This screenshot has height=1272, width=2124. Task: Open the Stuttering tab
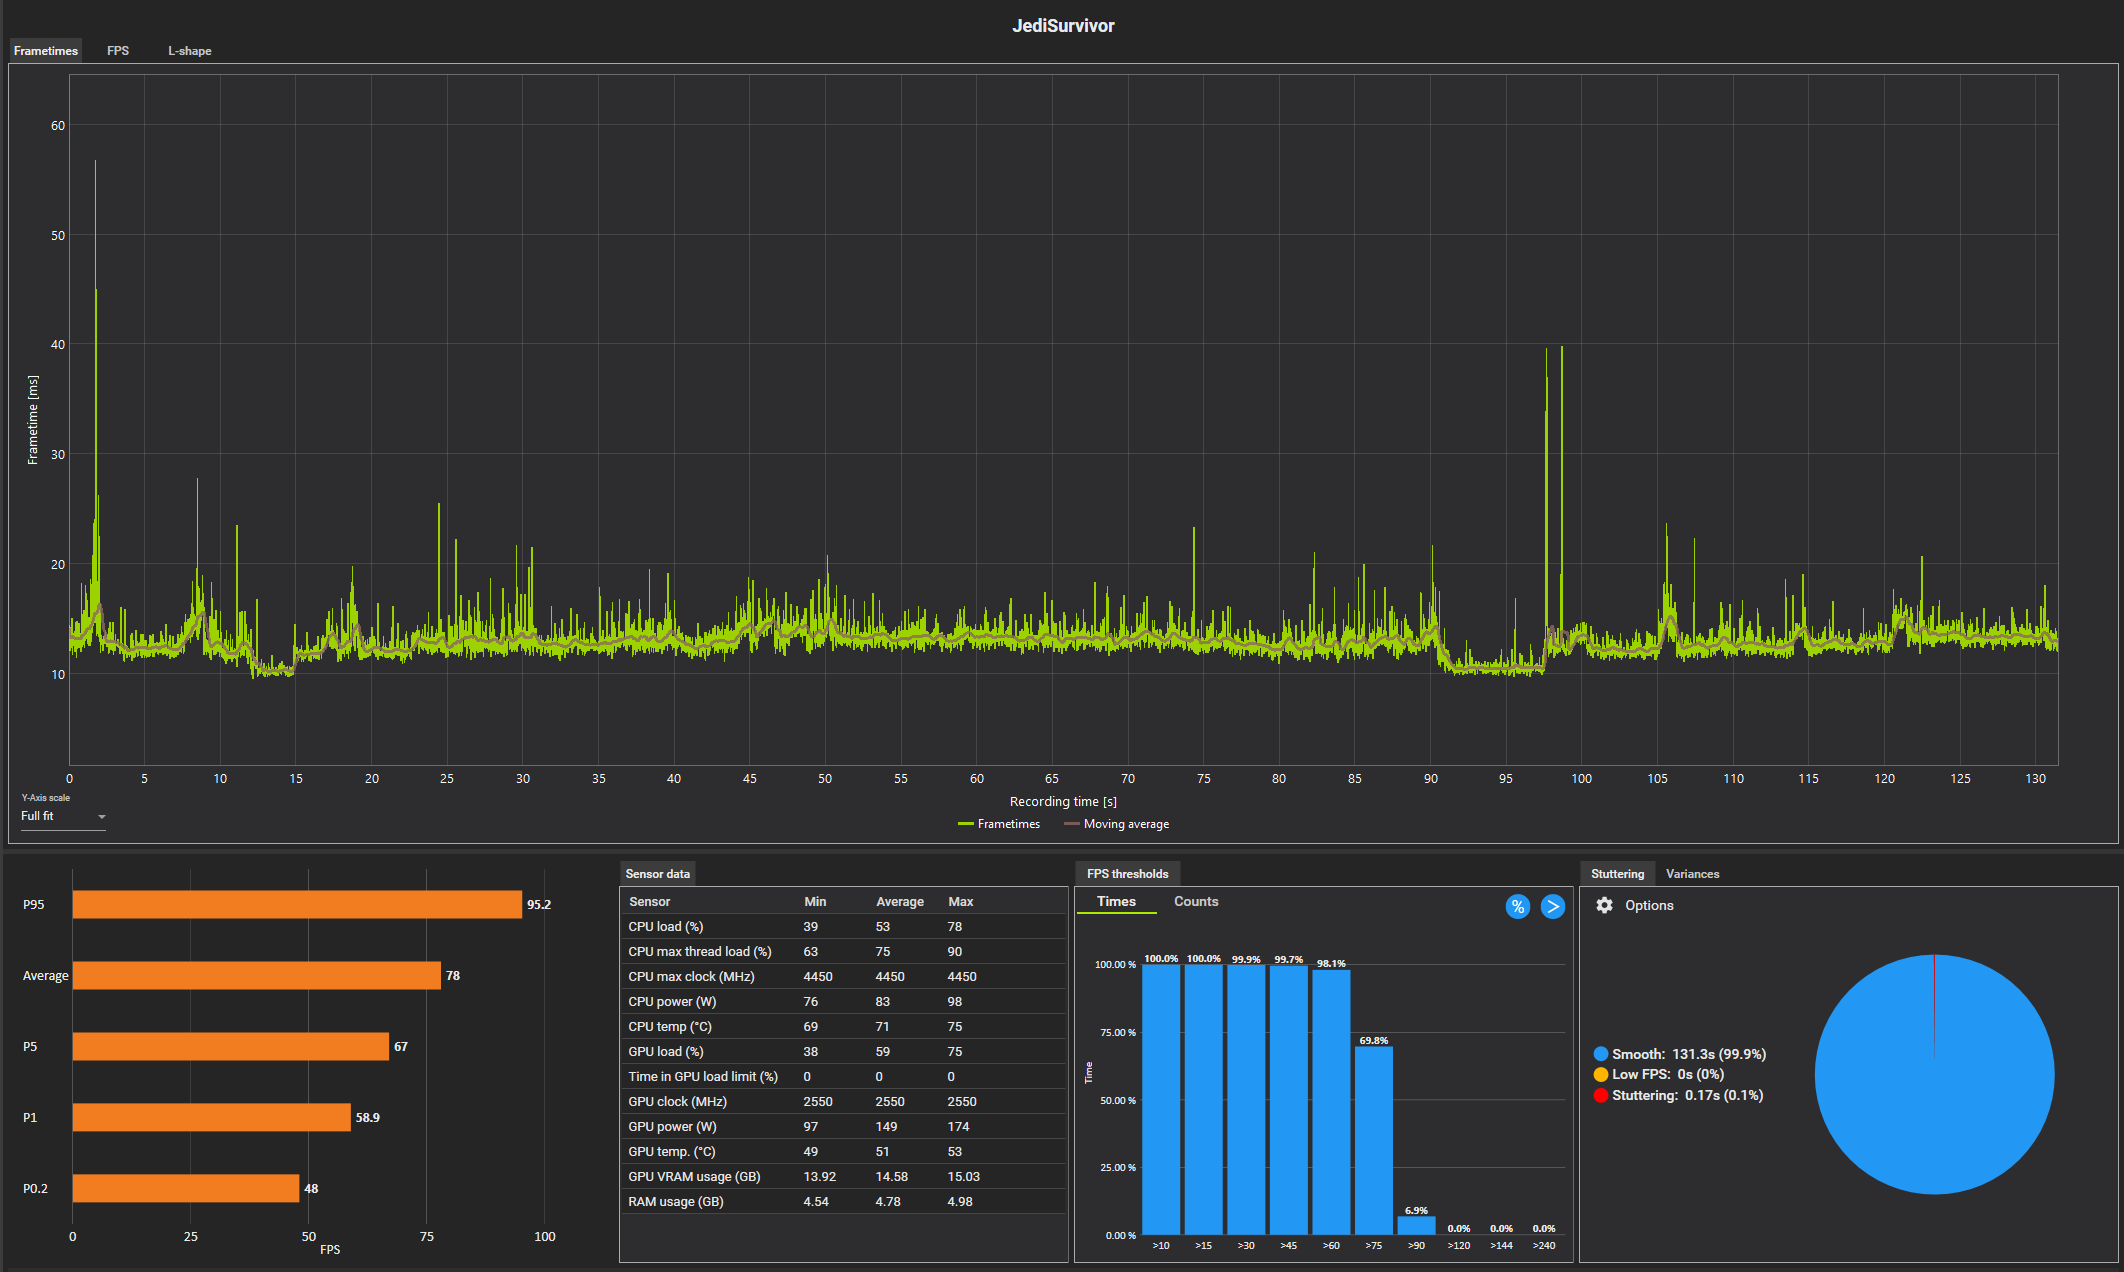coord(1617,874)
